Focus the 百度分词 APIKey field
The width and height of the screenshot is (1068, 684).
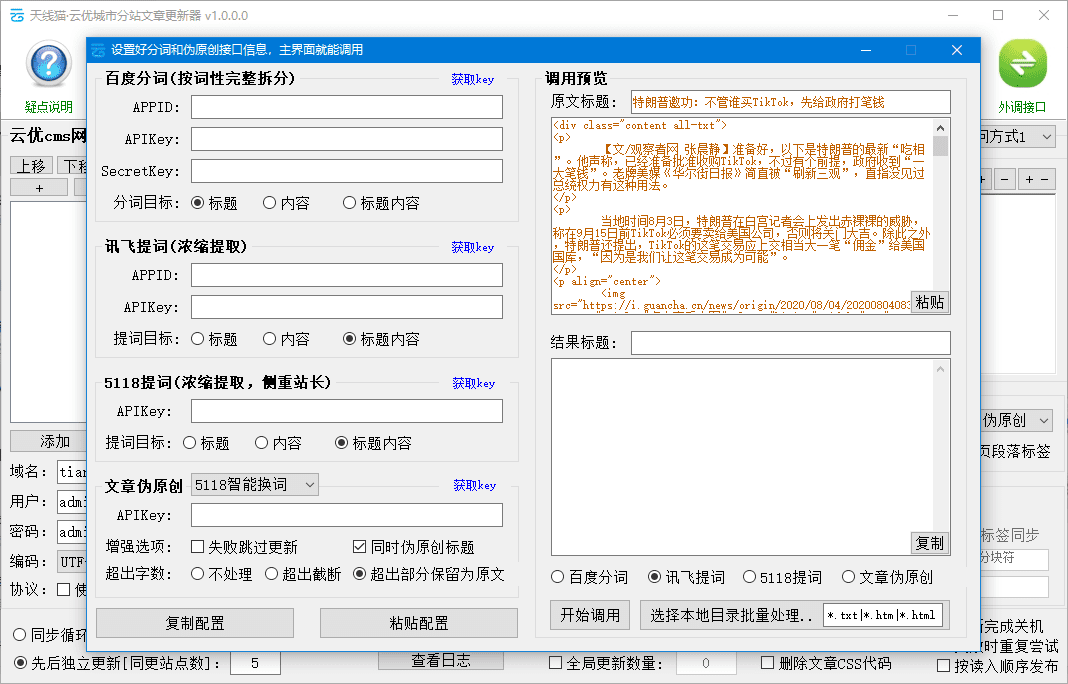(347, 139)
